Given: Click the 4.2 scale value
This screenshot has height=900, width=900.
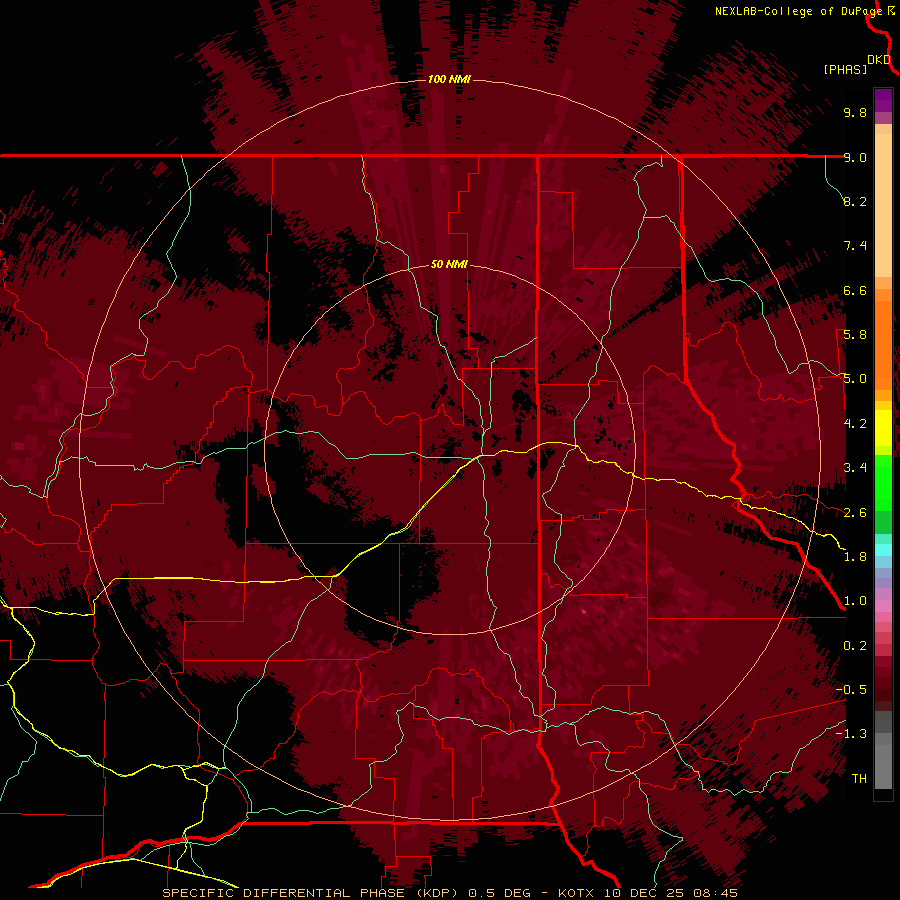Looking at the screenshot, I should [855, 424].
